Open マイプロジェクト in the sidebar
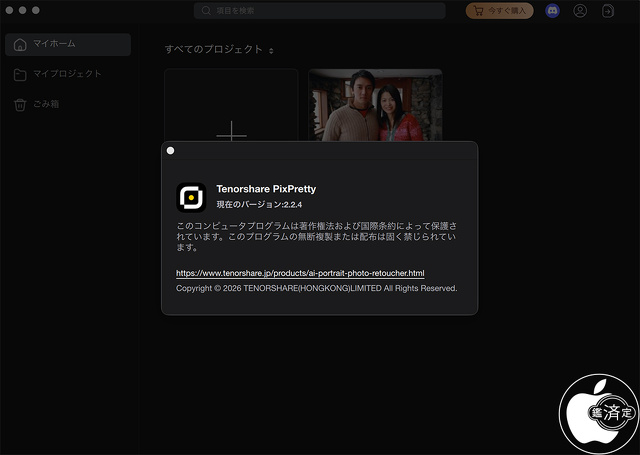This screenshot has height=455, width=640. (67, 74)
